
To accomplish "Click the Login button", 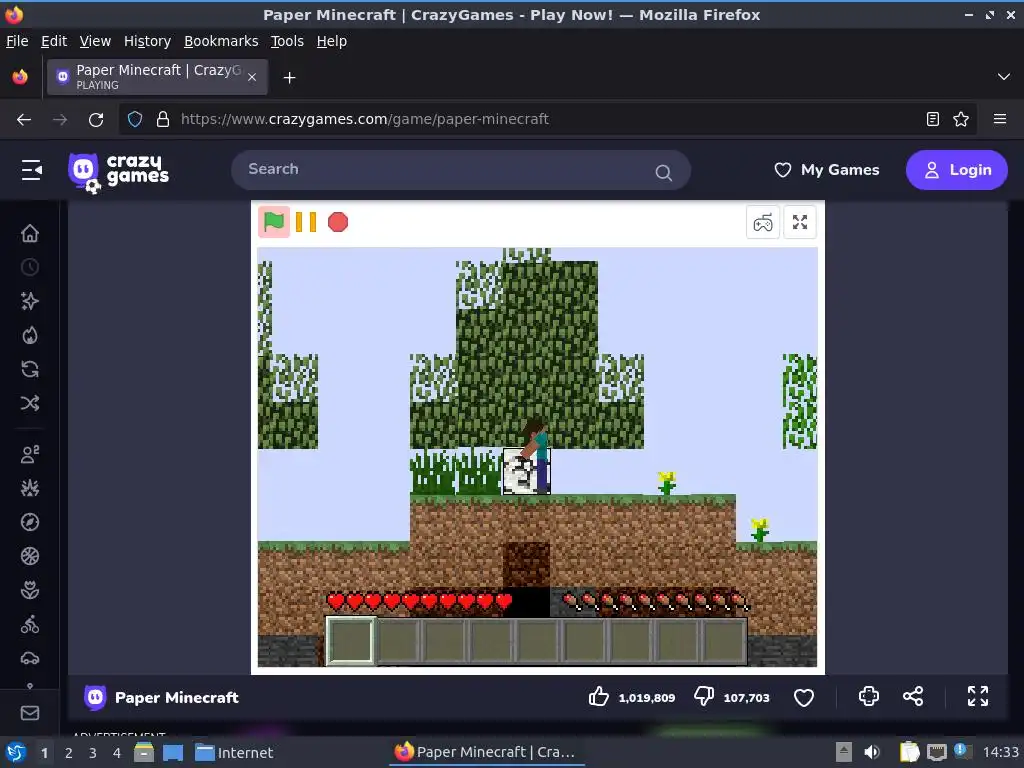I will (x=957, y=170).
